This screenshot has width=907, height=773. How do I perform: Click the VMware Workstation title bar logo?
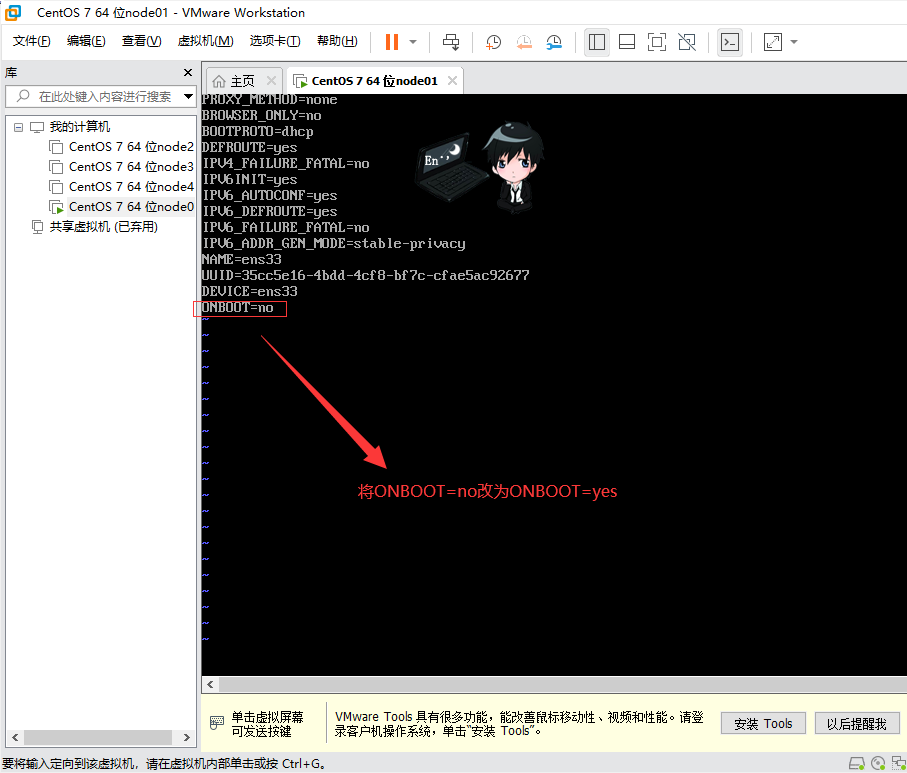(x=13, y=12)
